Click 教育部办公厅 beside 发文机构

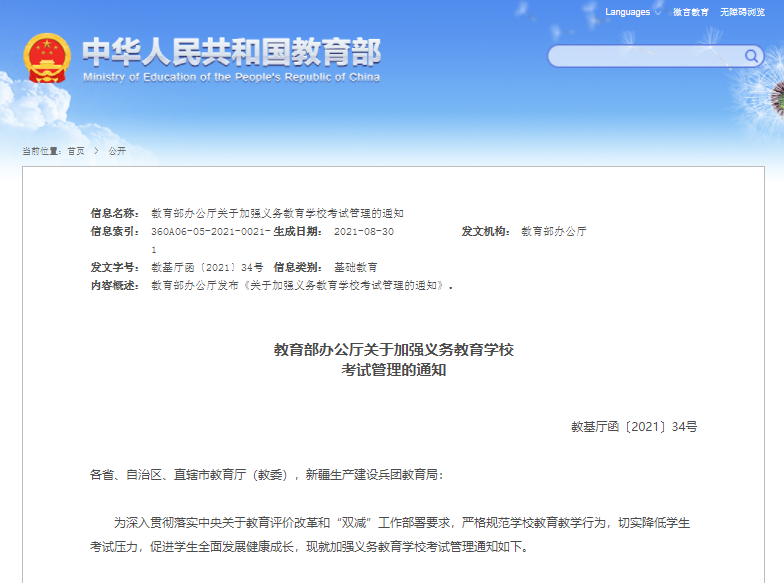(554, 231)
